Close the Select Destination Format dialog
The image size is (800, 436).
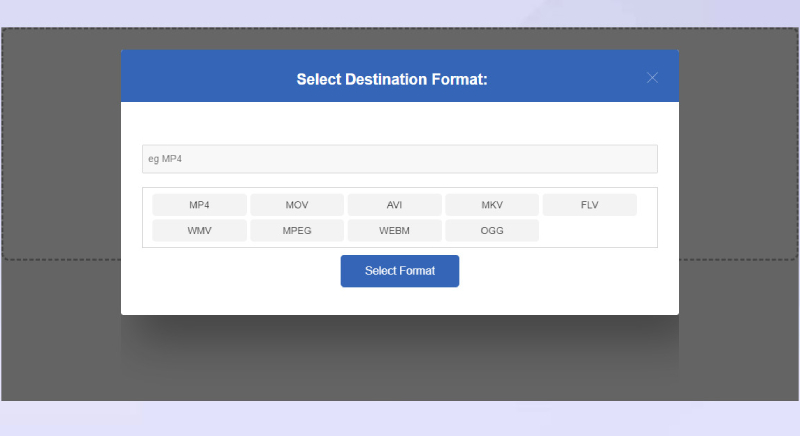652,78
